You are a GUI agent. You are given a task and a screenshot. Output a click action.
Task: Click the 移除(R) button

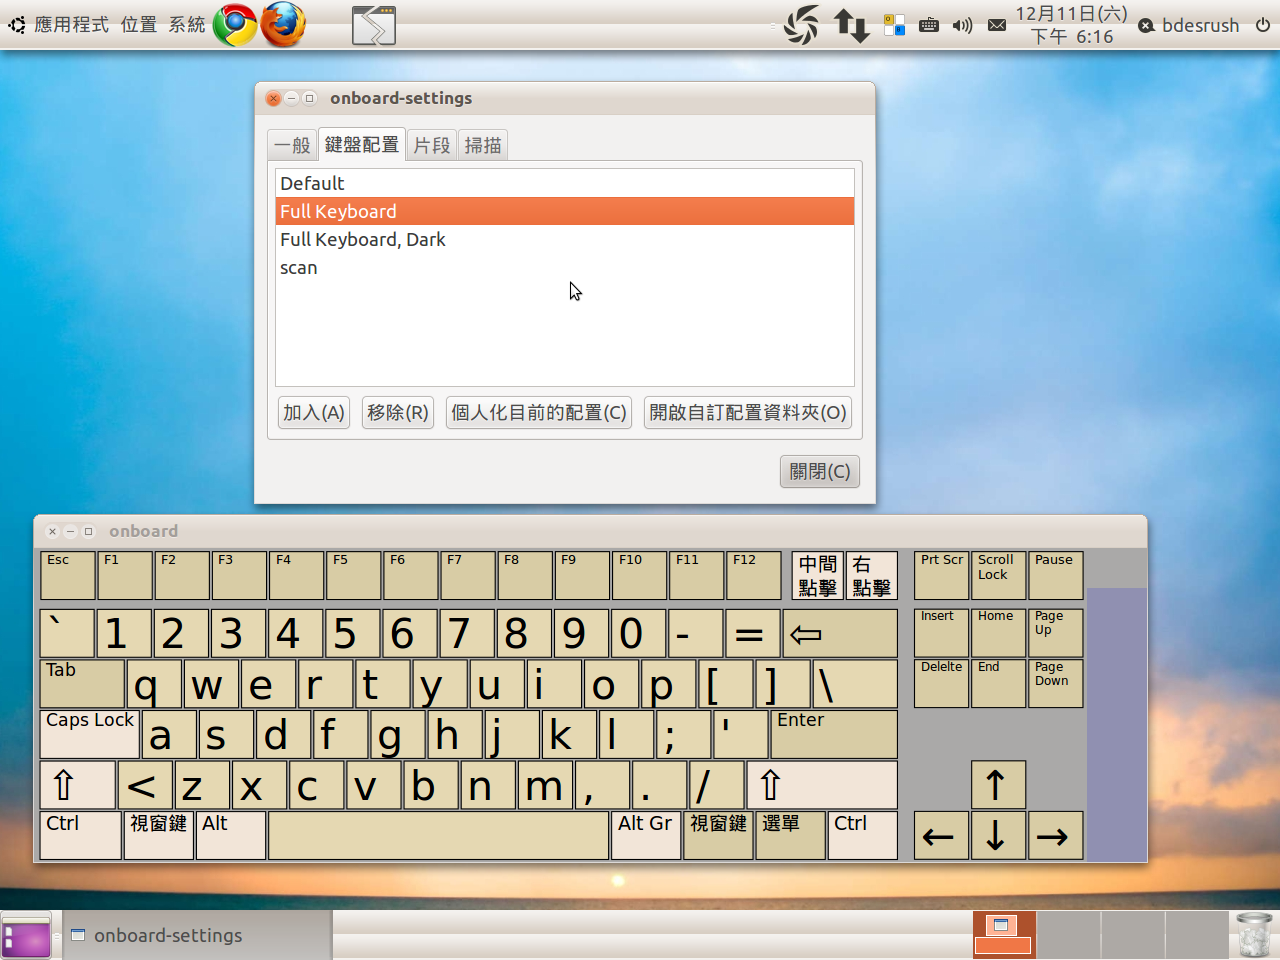tap(398, 412)
